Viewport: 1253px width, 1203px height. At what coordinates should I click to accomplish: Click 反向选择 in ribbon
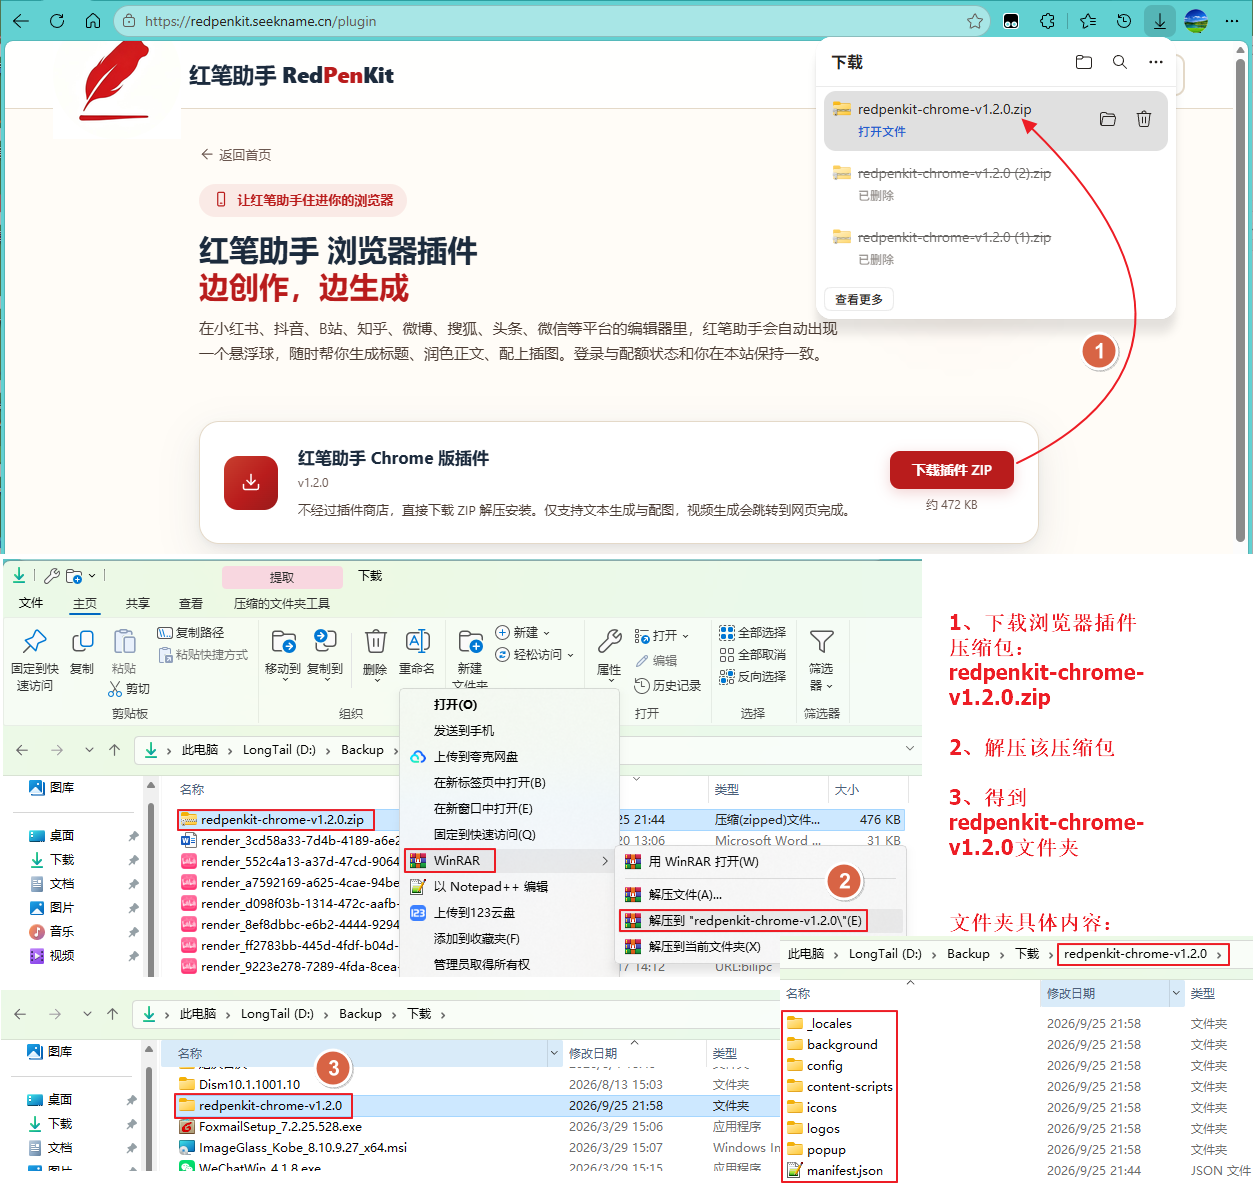[x=753, y=677]
